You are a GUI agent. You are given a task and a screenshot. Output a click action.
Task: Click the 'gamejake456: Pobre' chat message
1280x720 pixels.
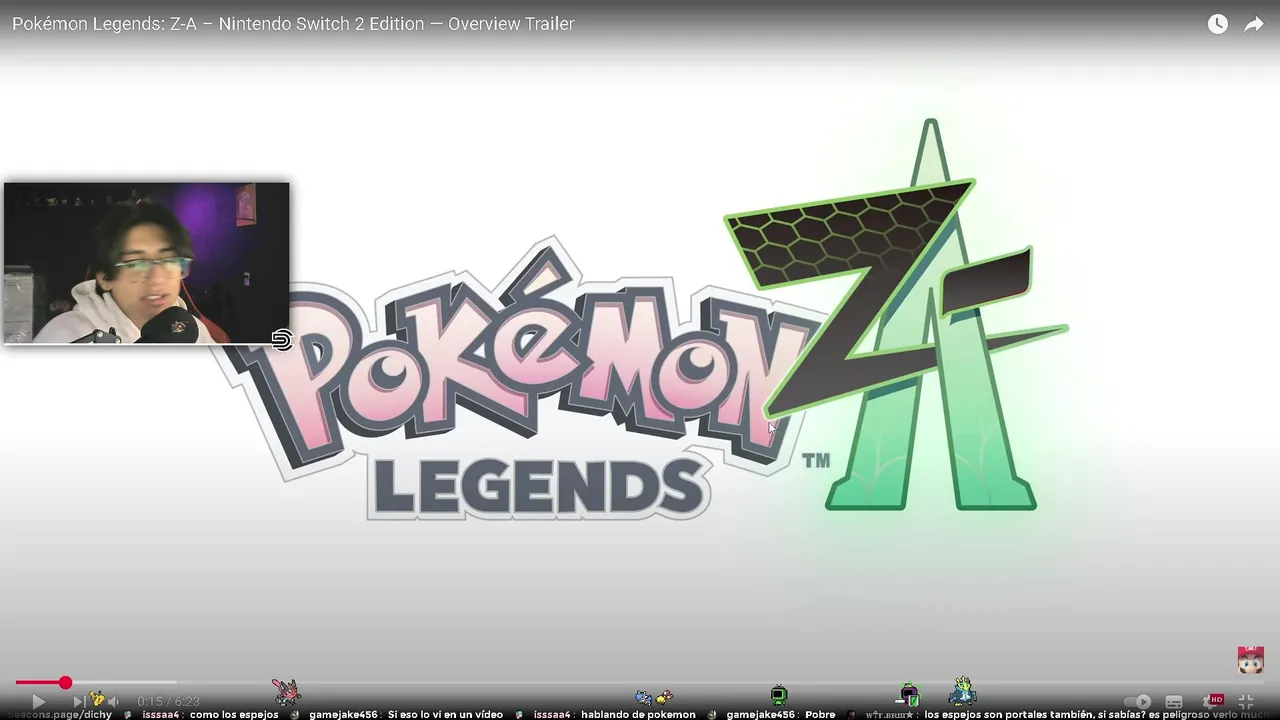coord(781,714)
